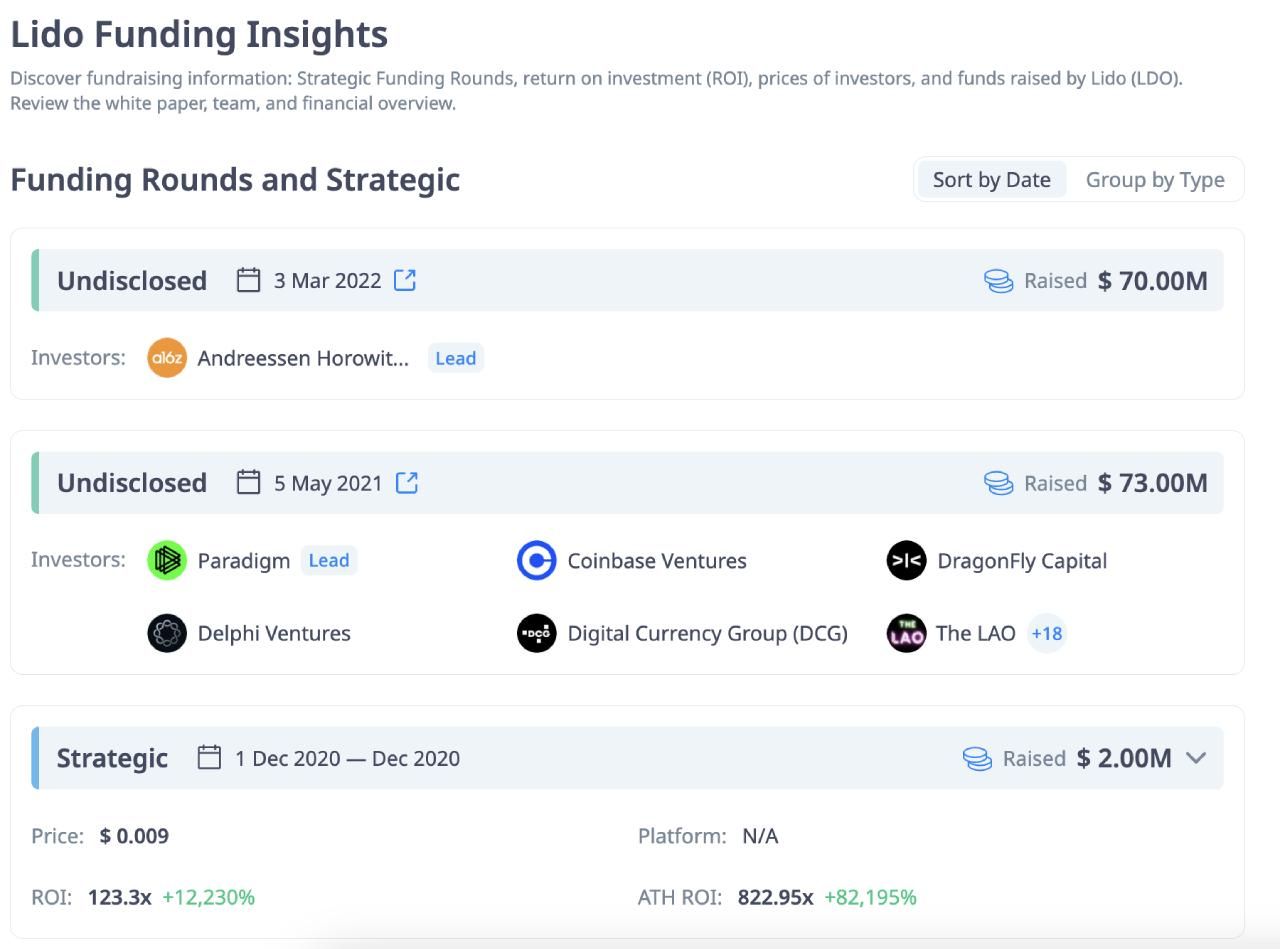Click the '+82,195%' ATH ROI percentage
This screenshot has width=1280, height=949.
click(x=870, y=897)
